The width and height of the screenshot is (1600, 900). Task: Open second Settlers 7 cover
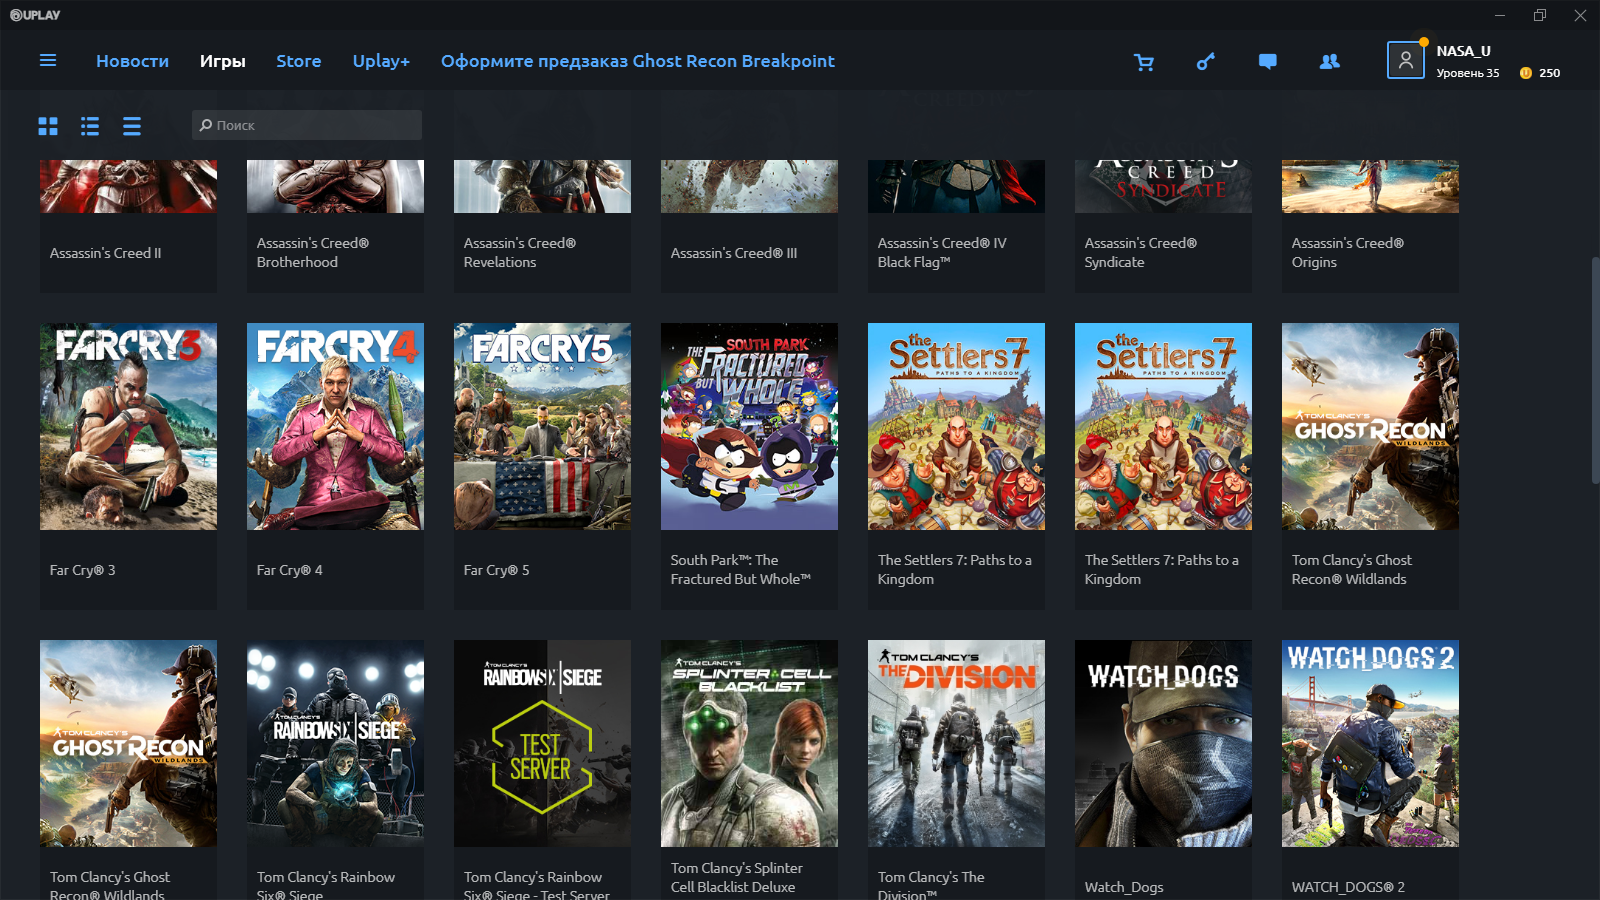1163,426
